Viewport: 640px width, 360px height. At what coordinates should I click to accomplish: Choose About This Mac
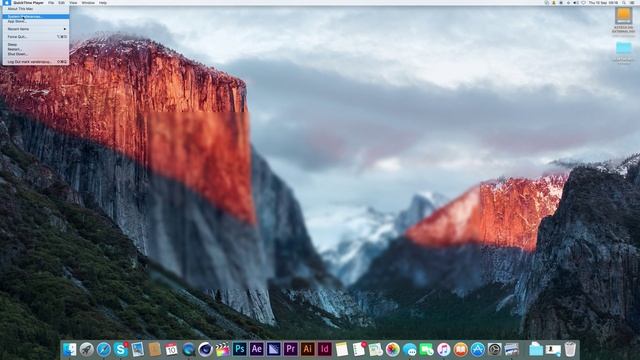pos(20,9)
